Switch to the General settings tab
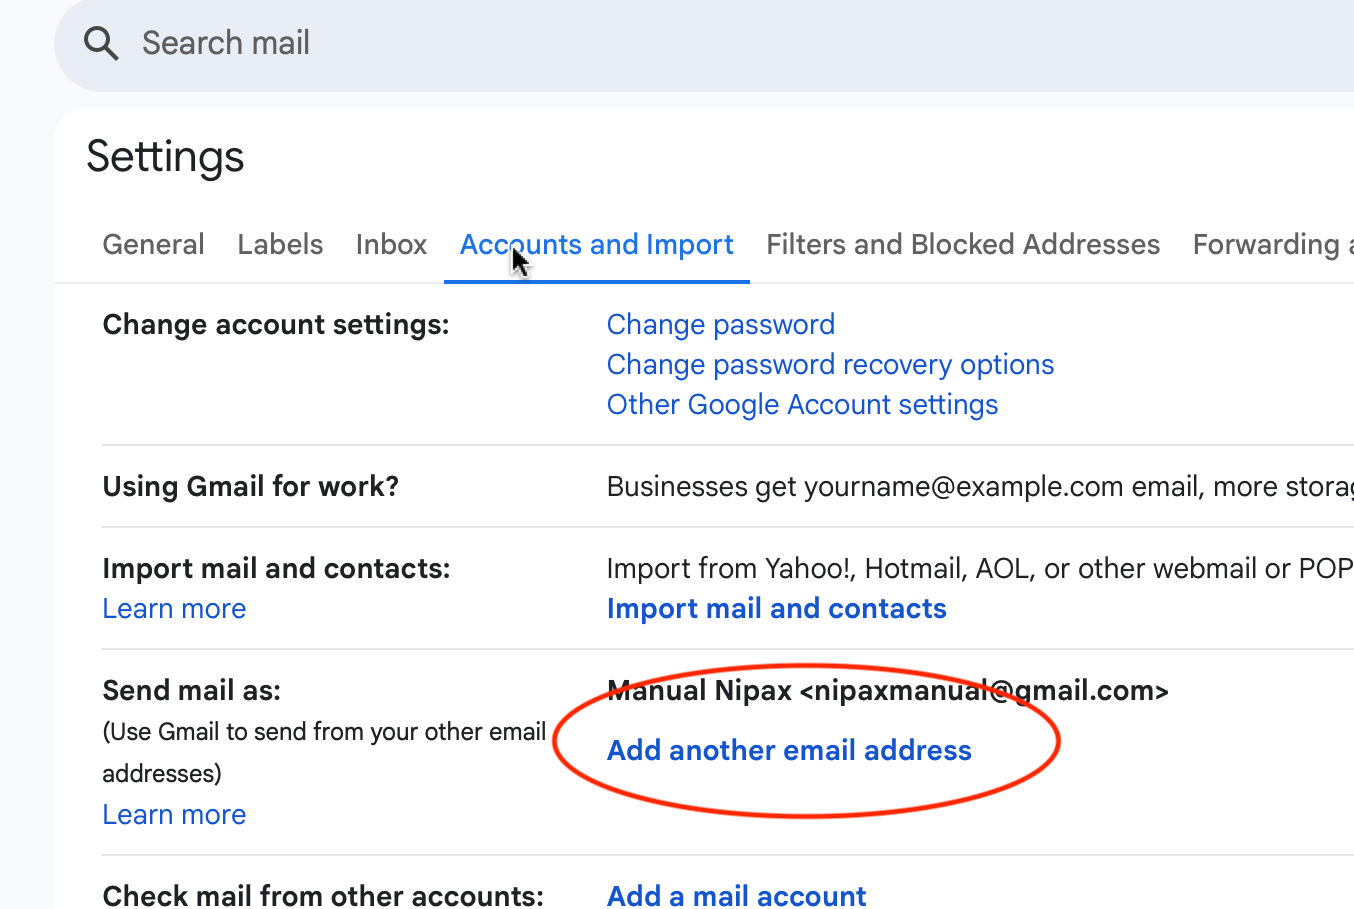 tap(153, 245)
